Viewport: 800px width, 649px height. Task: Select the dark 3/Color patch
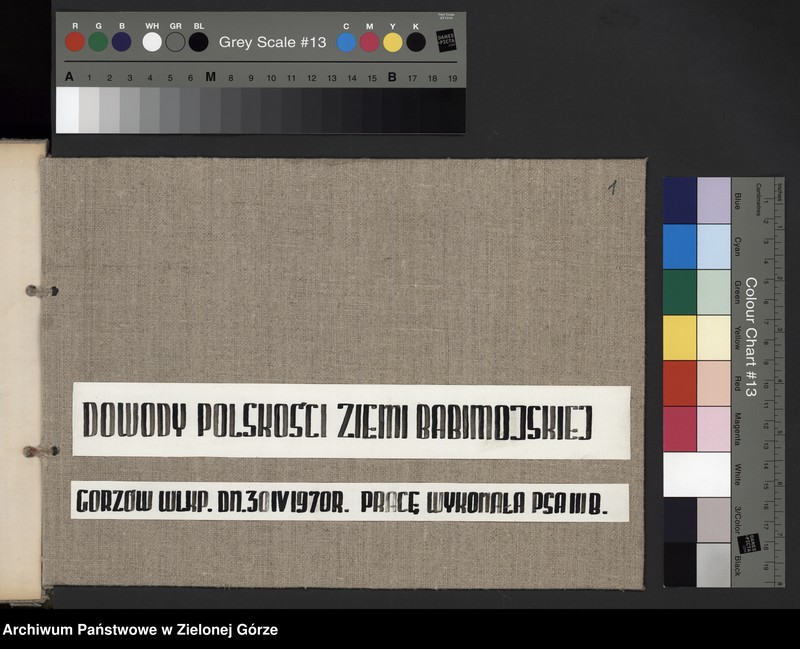point(680,520)
